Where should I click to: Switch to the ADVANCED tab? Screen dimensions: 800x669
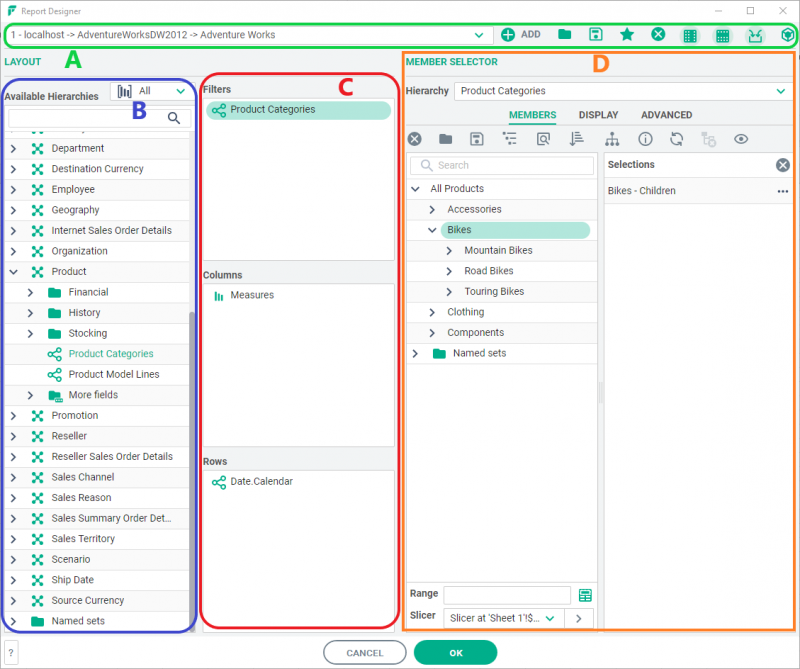coord(667,114)
